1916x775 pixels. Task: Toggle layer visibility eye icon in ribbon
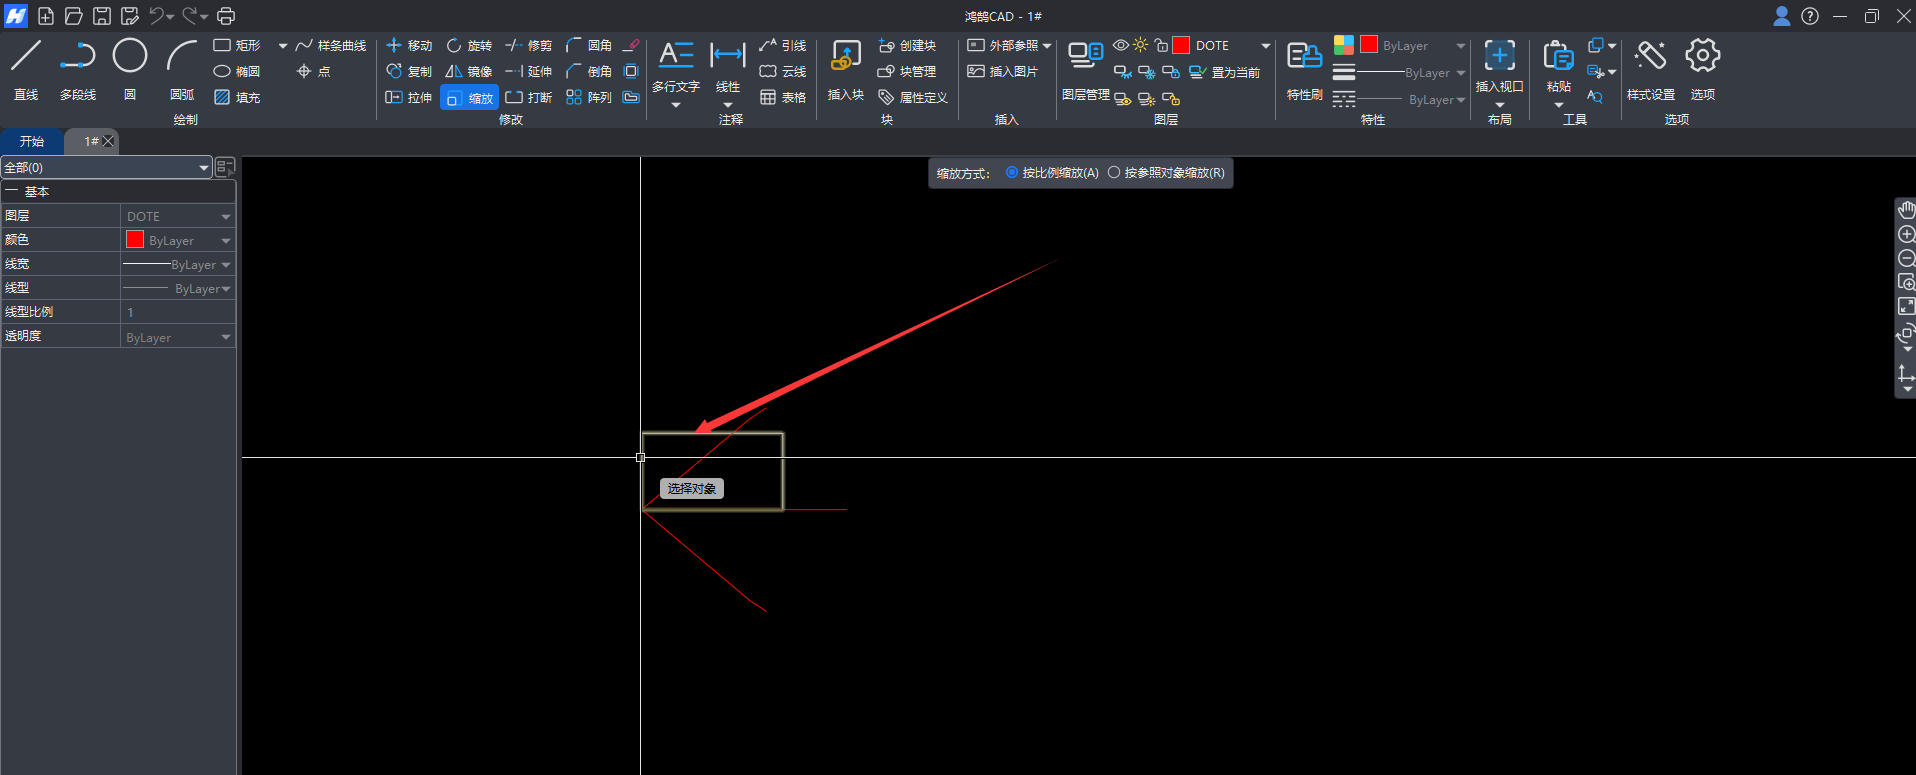[x=1121, y=46]
